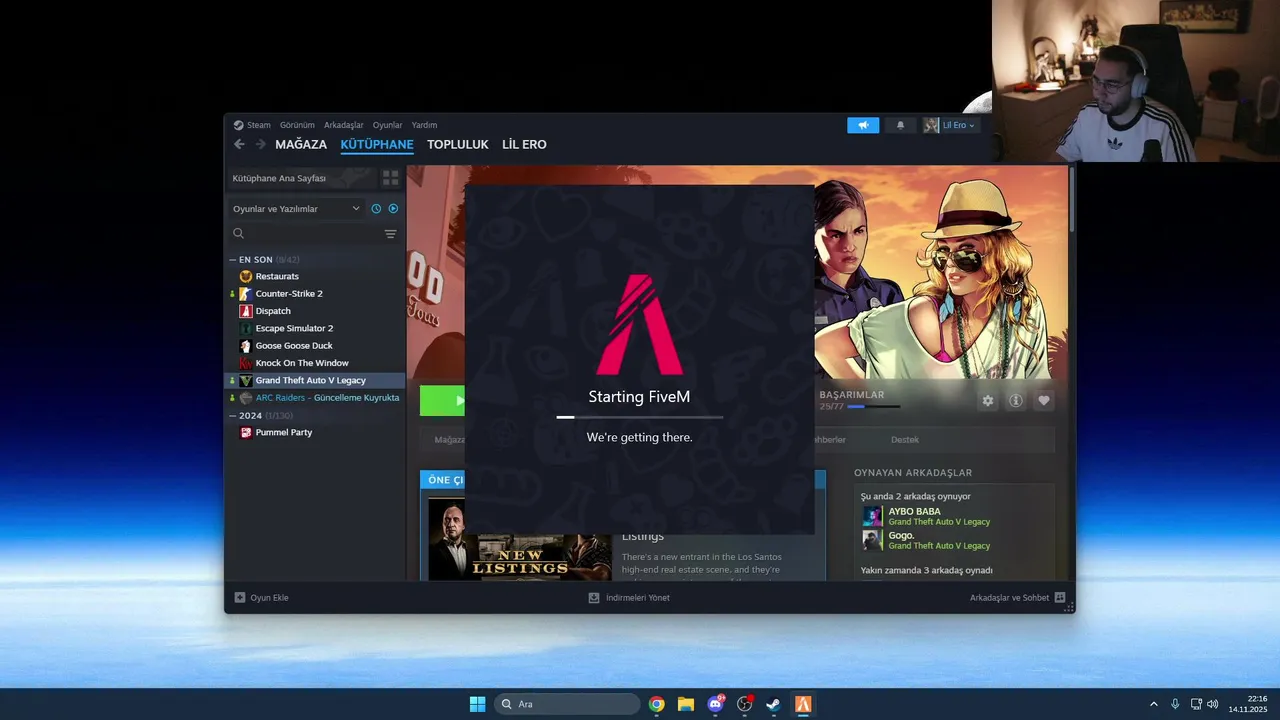Open İndirmeleri Yönet downloads manager
Image resolution: width=1280 pixels, height=720 pixels.
click(x=629, y=597)
